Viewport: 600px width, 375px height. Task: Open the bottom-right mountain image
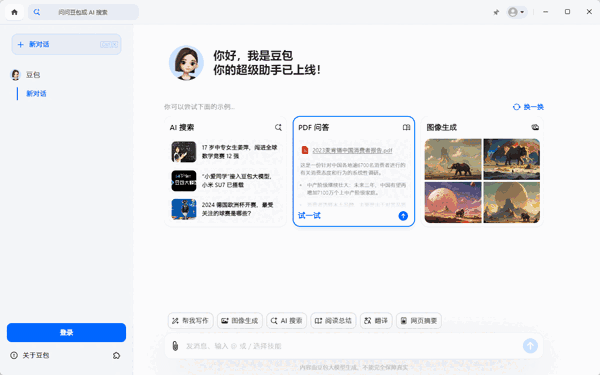pyautogui.click(x=512, y=202)
